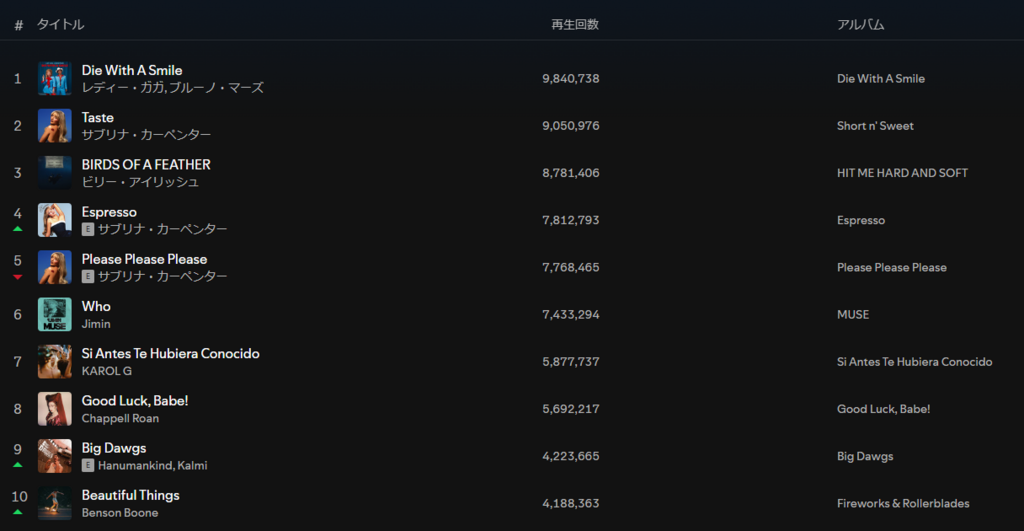The height and width of the screenshot is (531, 1024).
Task: Open the Short n' Sweet album link
Action: click(875, 125)
